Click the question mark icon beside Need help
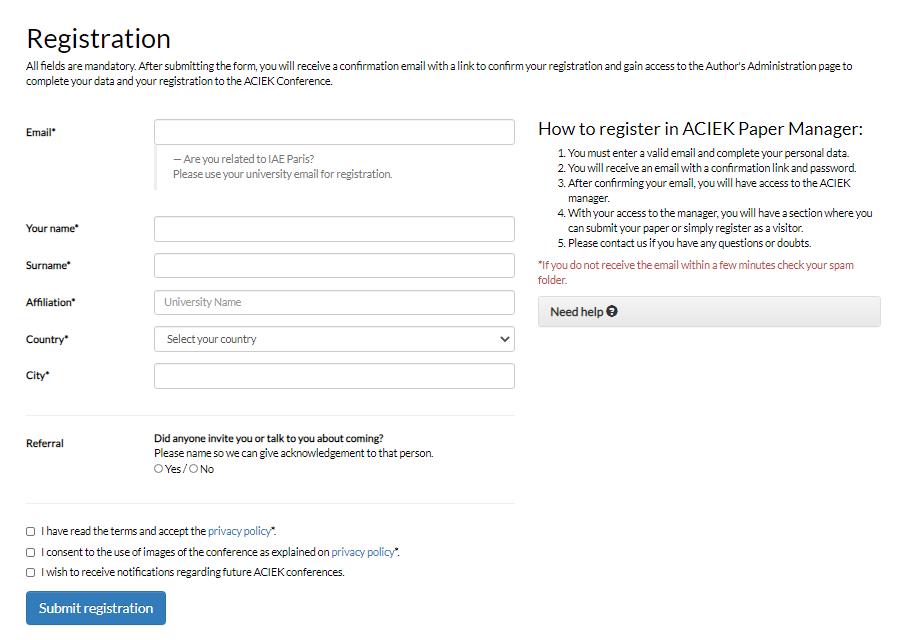 (x=612, y=312)
